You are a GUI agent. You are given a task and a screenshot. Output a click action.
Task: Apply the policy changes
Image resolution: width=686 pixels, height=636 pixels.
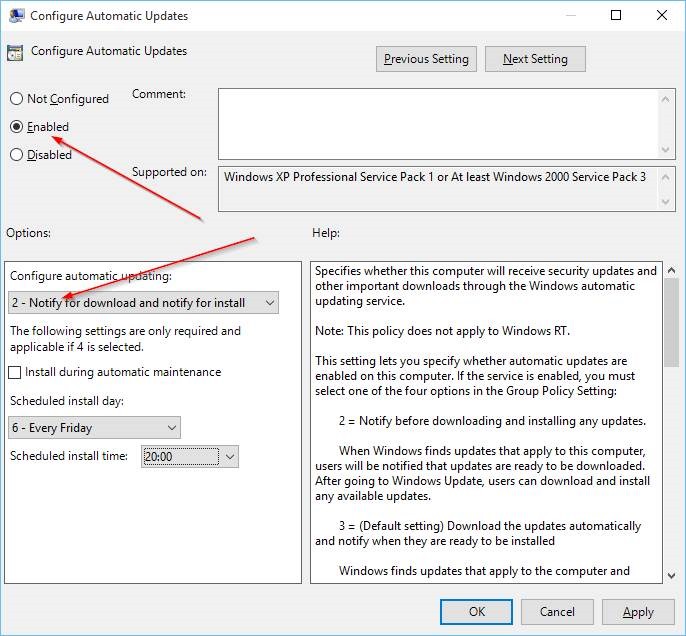(x=638, y=612)
